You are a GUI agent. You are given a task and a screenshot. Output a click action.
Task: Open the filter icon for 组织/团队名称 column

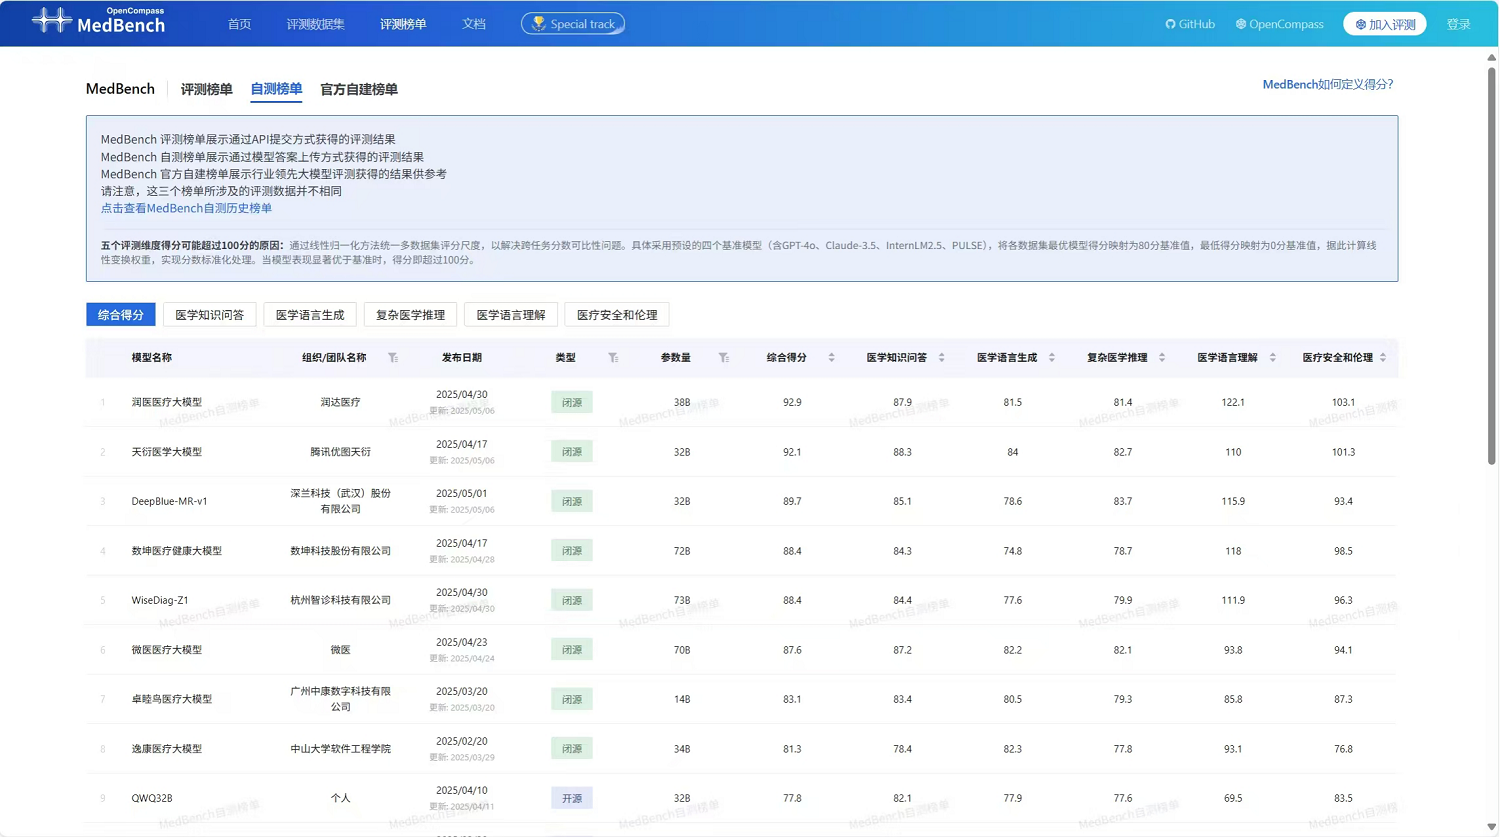pyautogui.click(x=393, y=358)
